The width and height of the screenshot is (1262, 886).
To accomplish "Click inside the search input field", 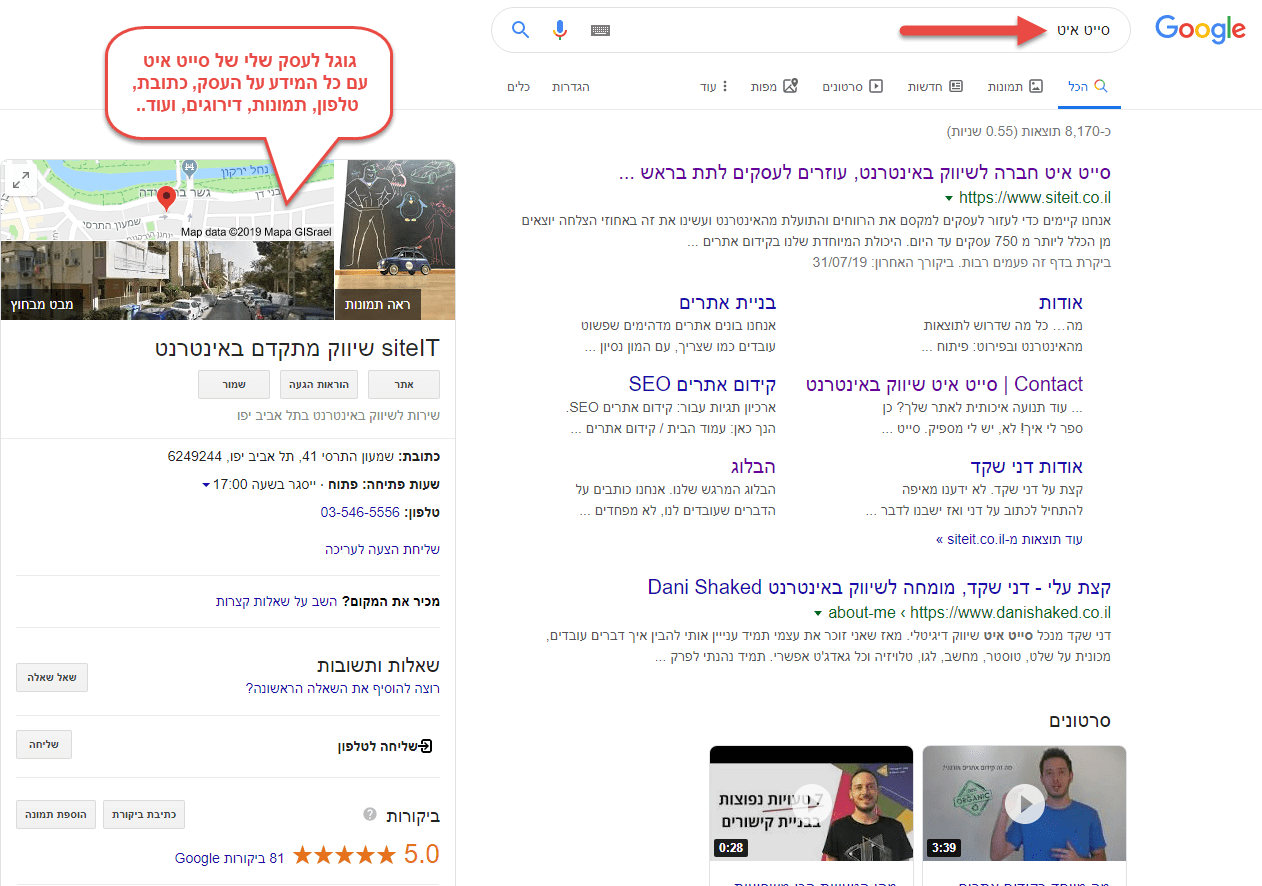I will coord(810,30).
